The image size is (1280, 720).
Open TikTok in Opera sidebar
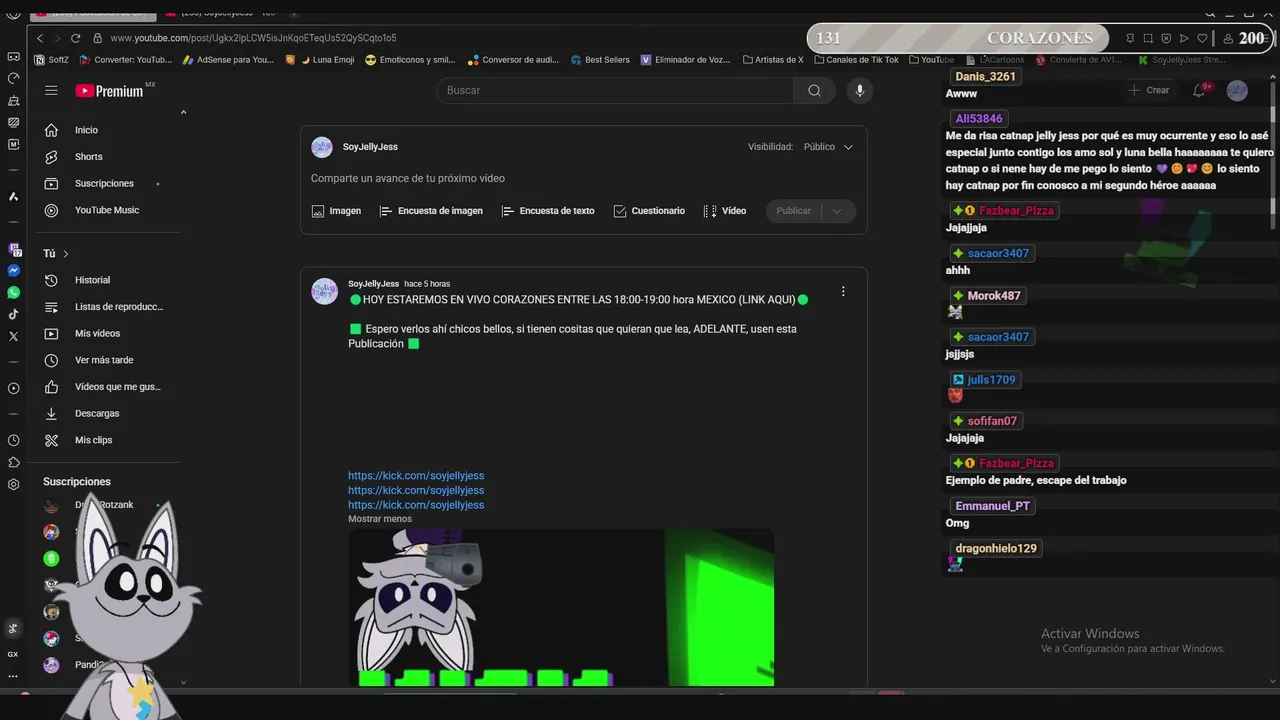[13, 314]
